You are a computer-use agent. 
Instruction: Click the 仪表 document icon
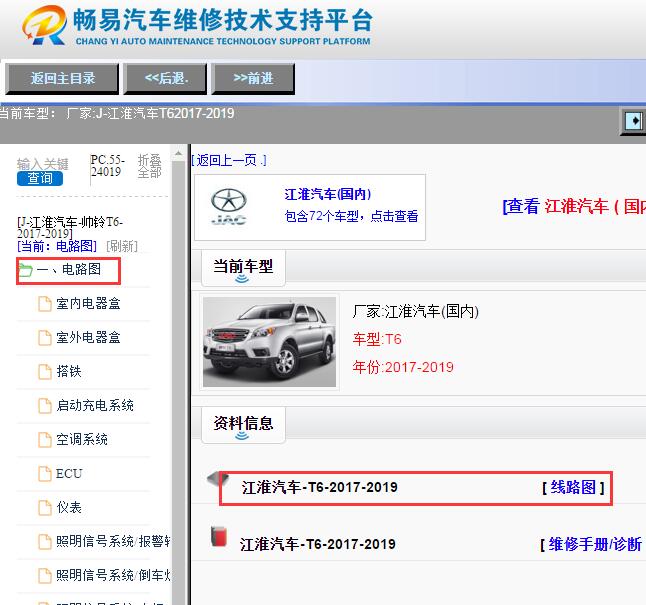point(44,508)
